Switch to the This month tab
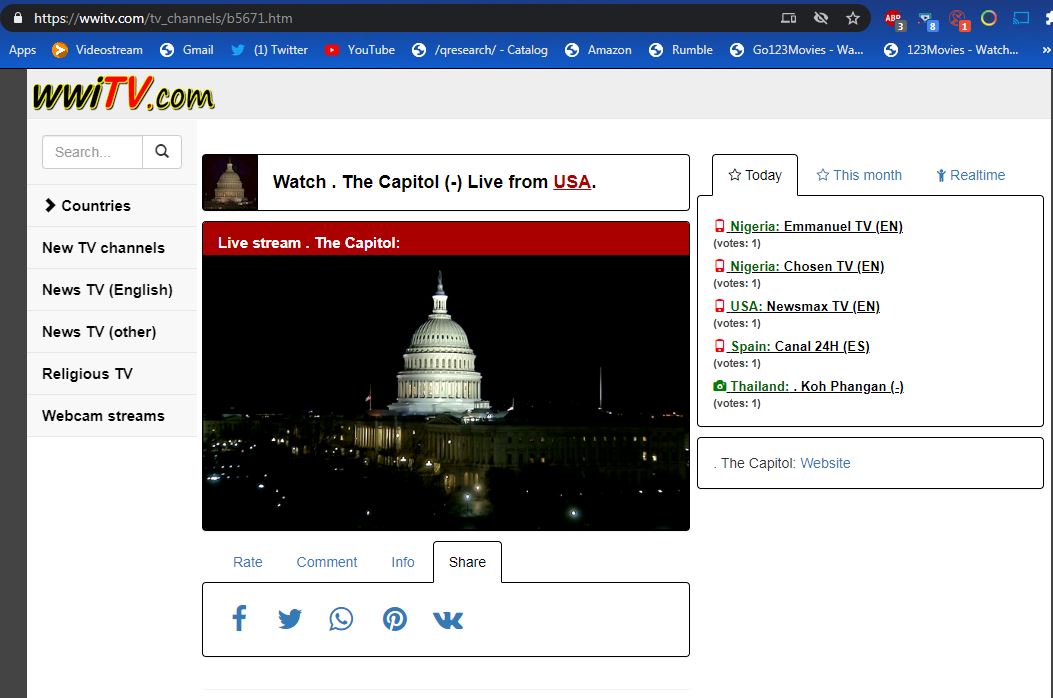Image resolution: width=1053 pixels, height=698 pixels. (859, 175)
